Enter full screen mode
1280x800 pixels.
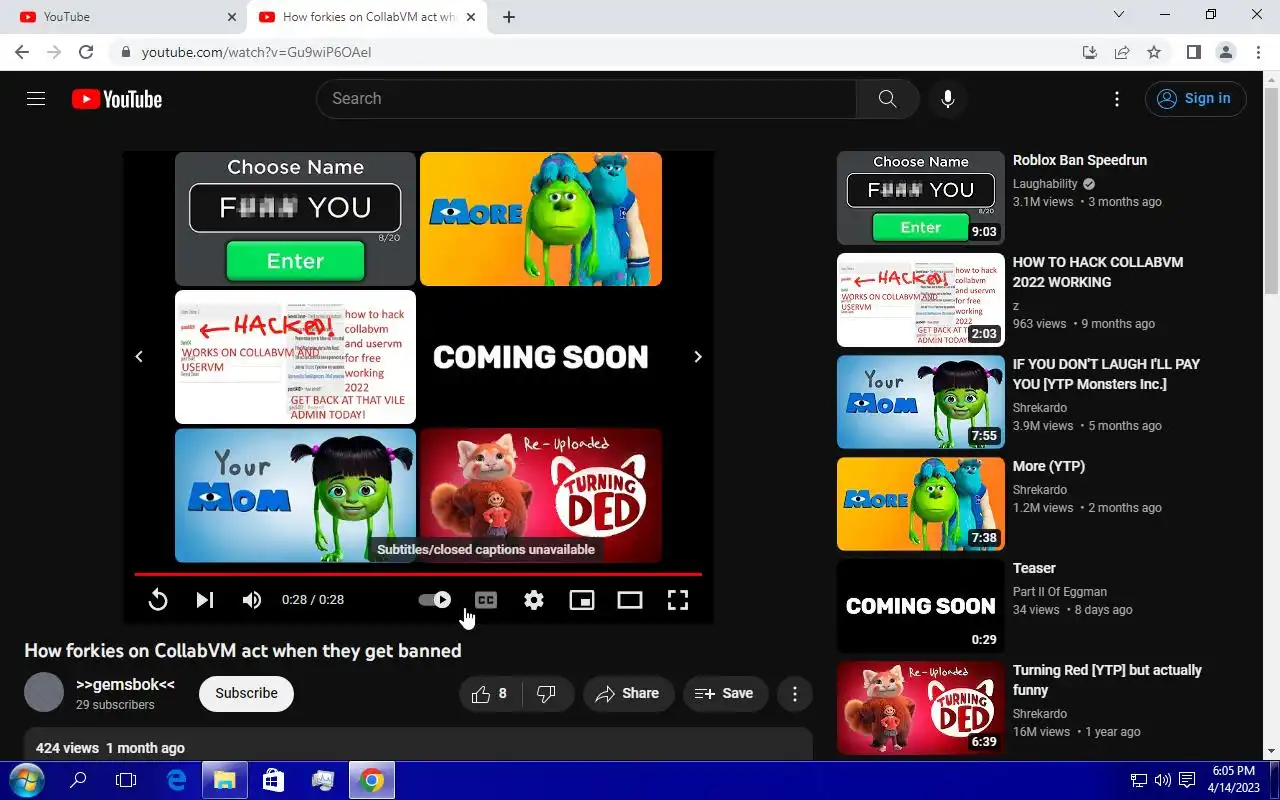coord(678,600)
